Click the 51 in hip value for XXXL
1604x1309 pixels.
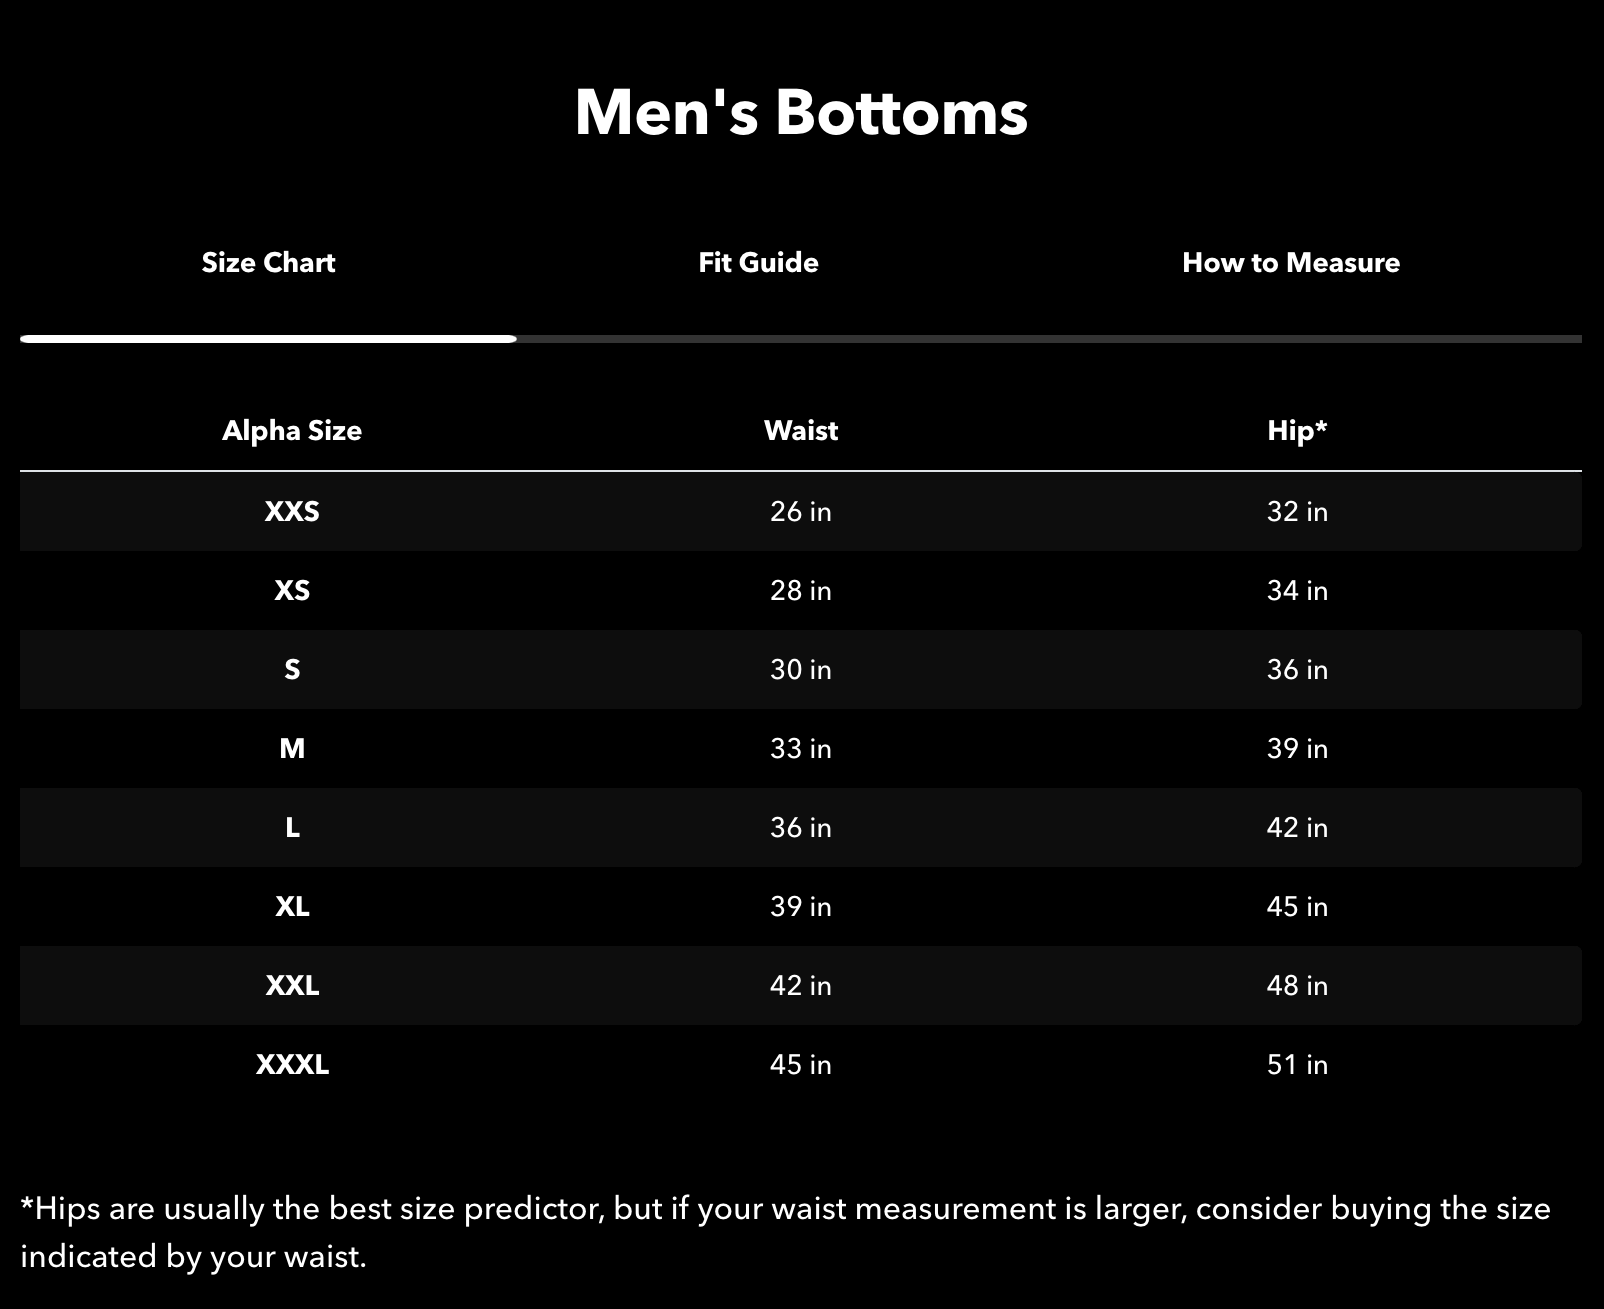click(1297, 1064)
